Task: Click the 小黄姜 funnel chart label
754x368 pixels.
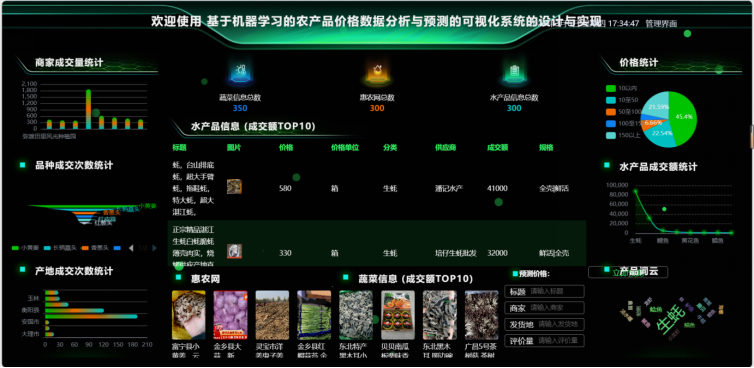Action: 148,206
